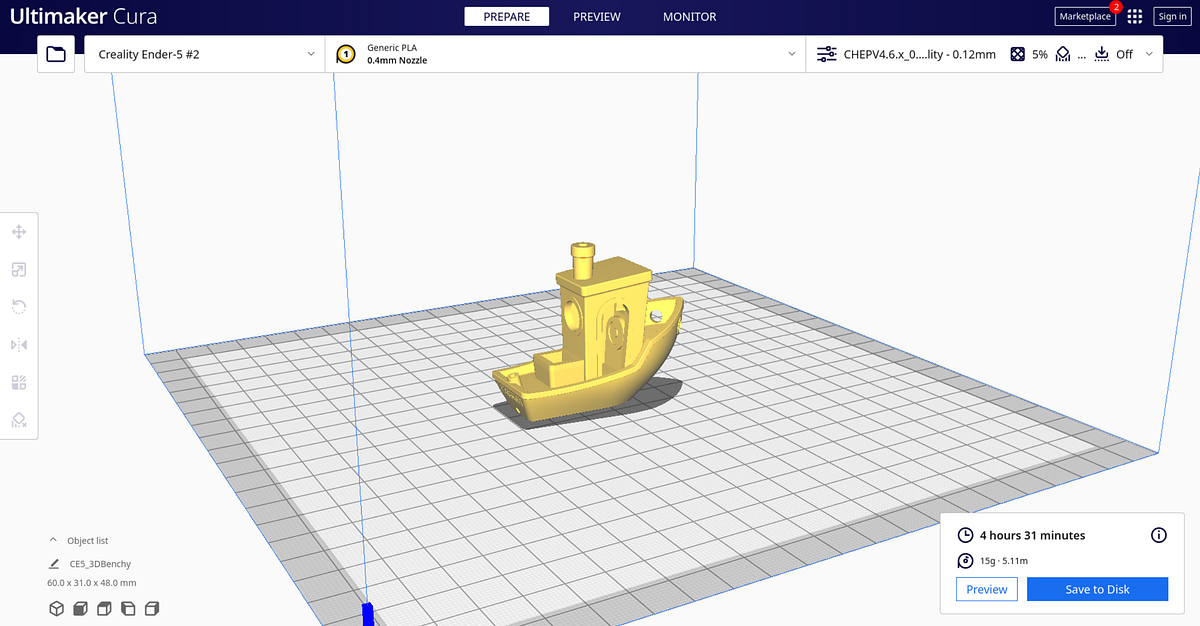The width and height of the screenshot is (1200, 626).
Task: Click the Ultimaker apps grid icon
Action: pyautogui.click(x=1134, y=16)
